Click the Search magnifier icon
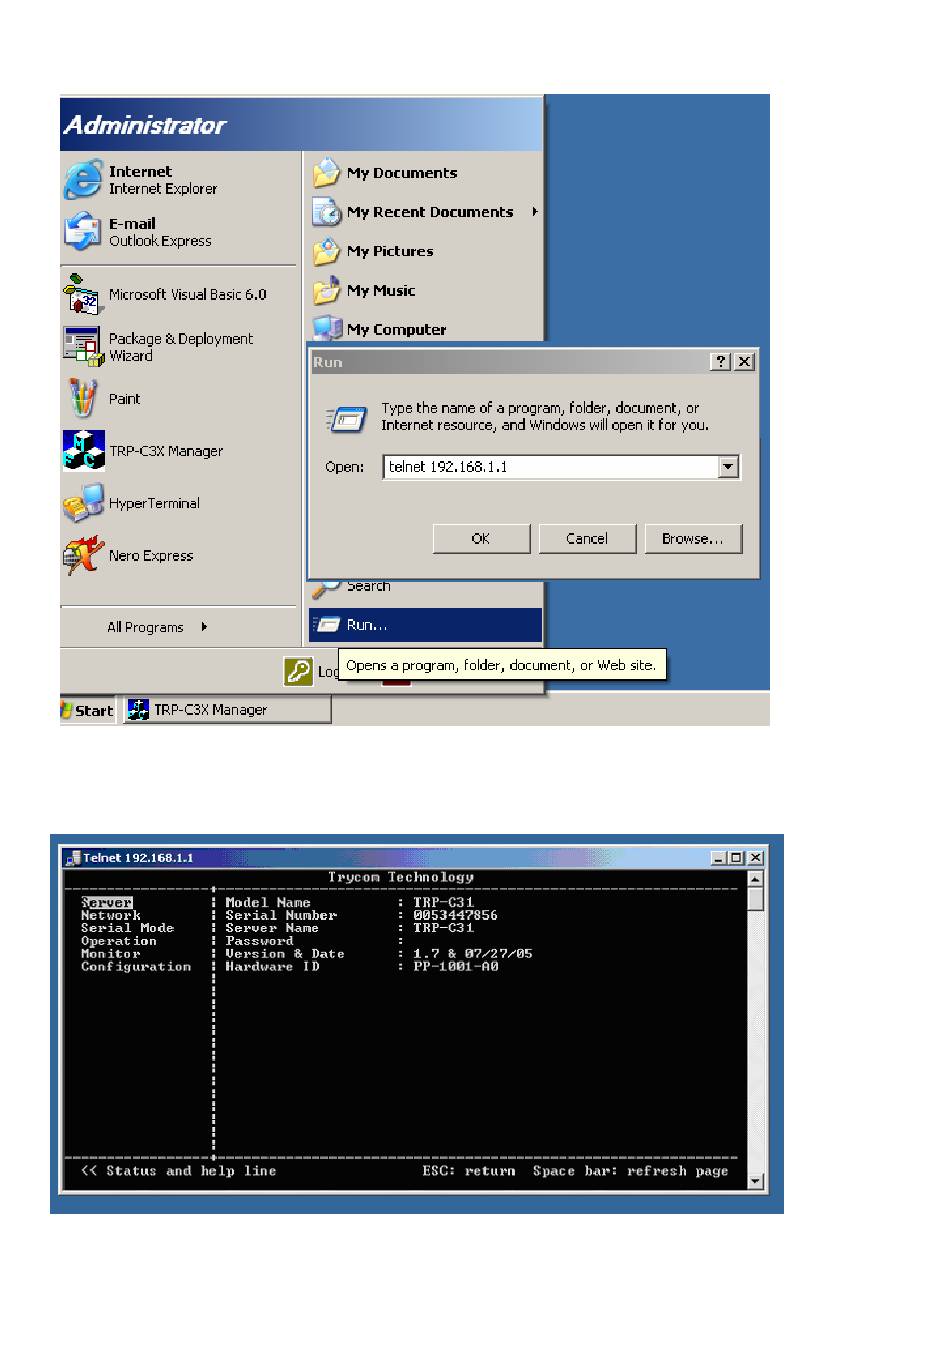The height and width of the screenshot is (1360, 950). [x=325, y=588]
